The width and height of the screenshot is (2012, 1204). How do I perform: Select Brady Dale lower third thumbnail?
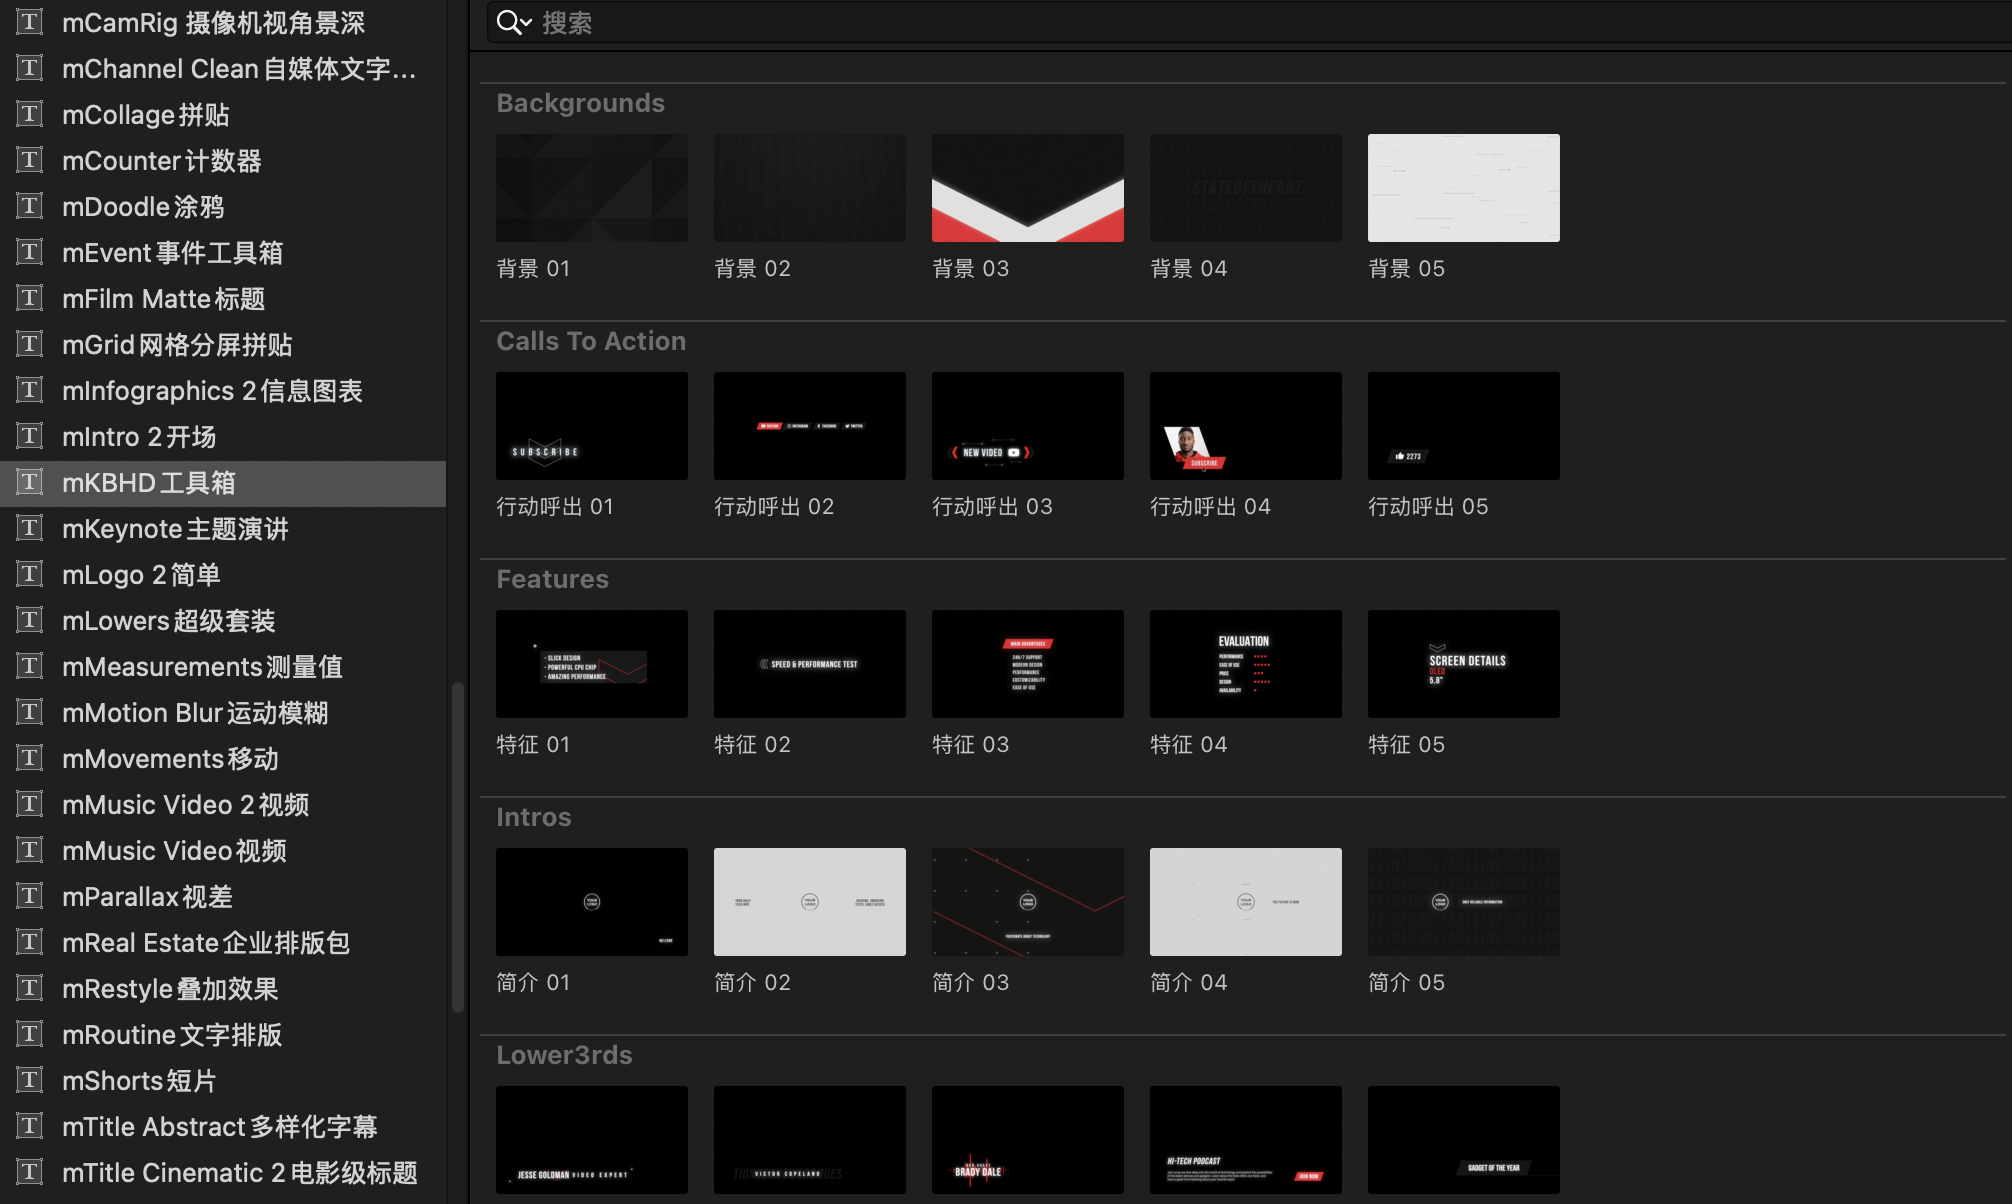point(1028,1140)
